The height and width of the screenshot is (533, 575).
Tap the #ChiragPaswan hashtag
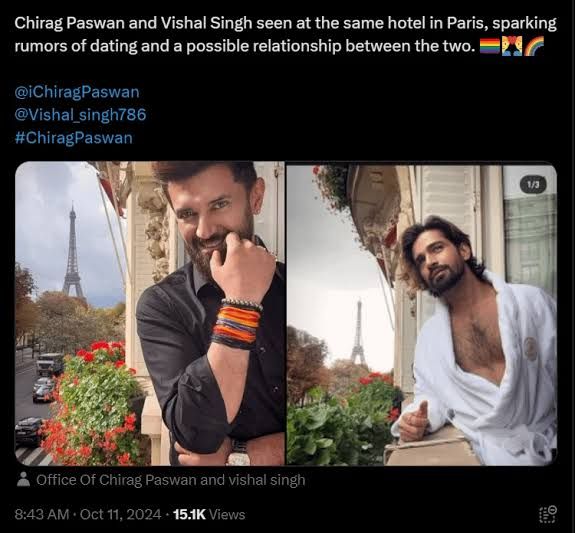point(74,138)
